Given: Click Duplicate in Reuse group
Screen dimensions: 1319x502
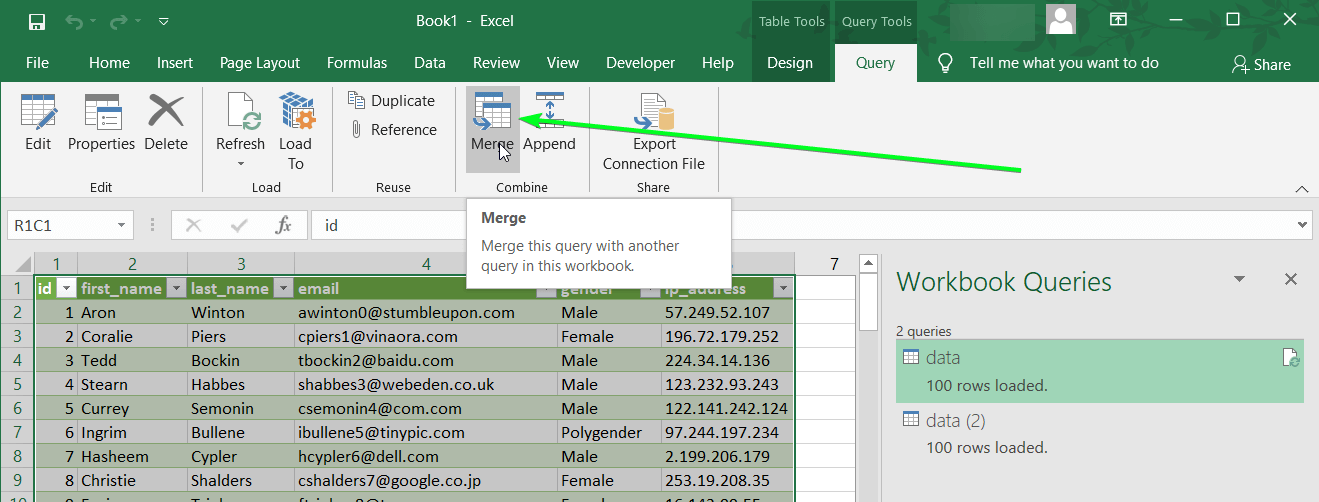Looking at the screenshot, I should 391,100.
